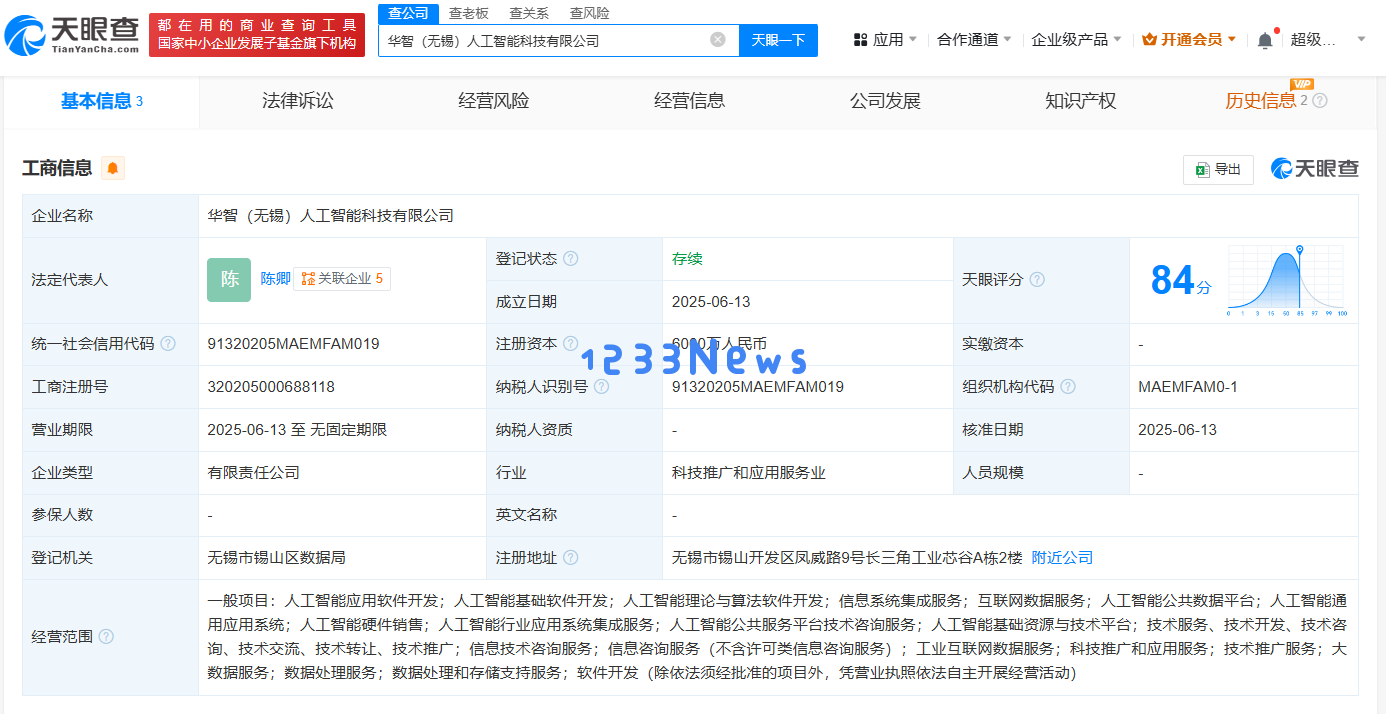This screenshot has height=714, width=1386.
Task: Click the 科技推广和应用服务业 industry value
Action: tap(749, 473)
